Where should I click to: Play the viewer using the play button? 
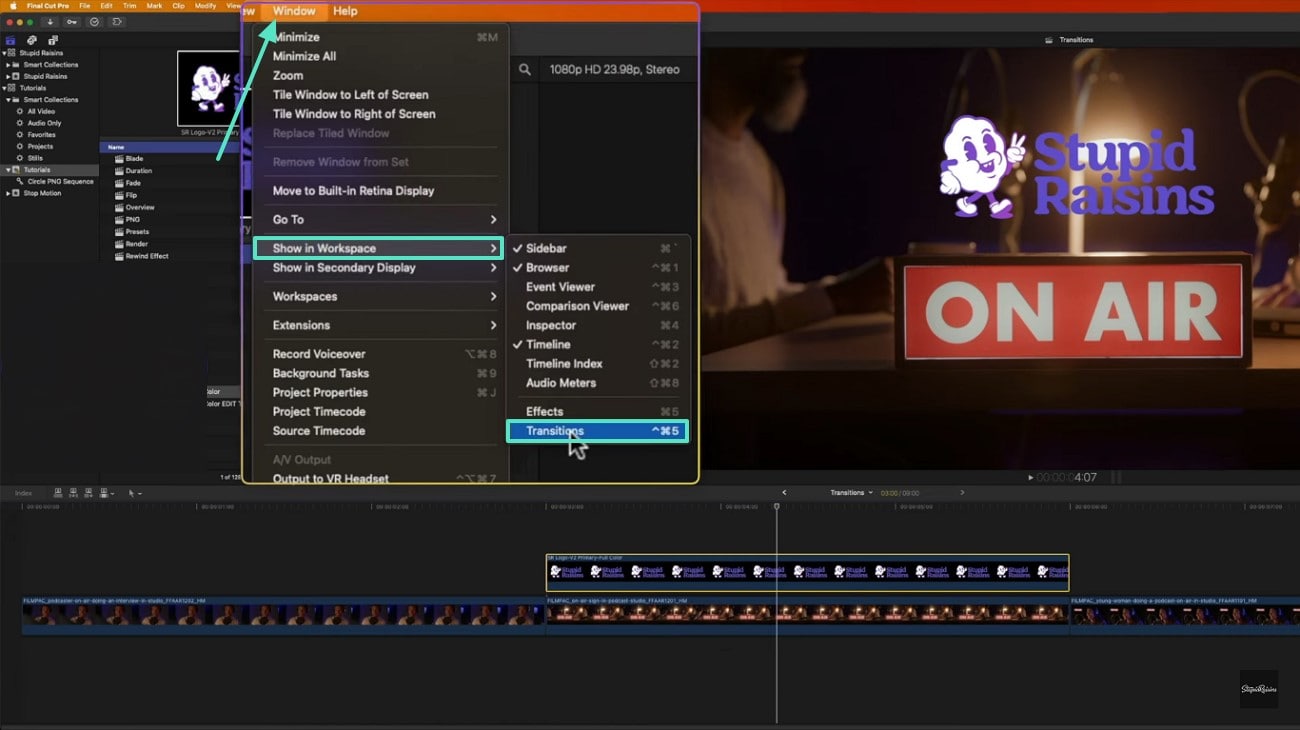[x=1030, y=478]
